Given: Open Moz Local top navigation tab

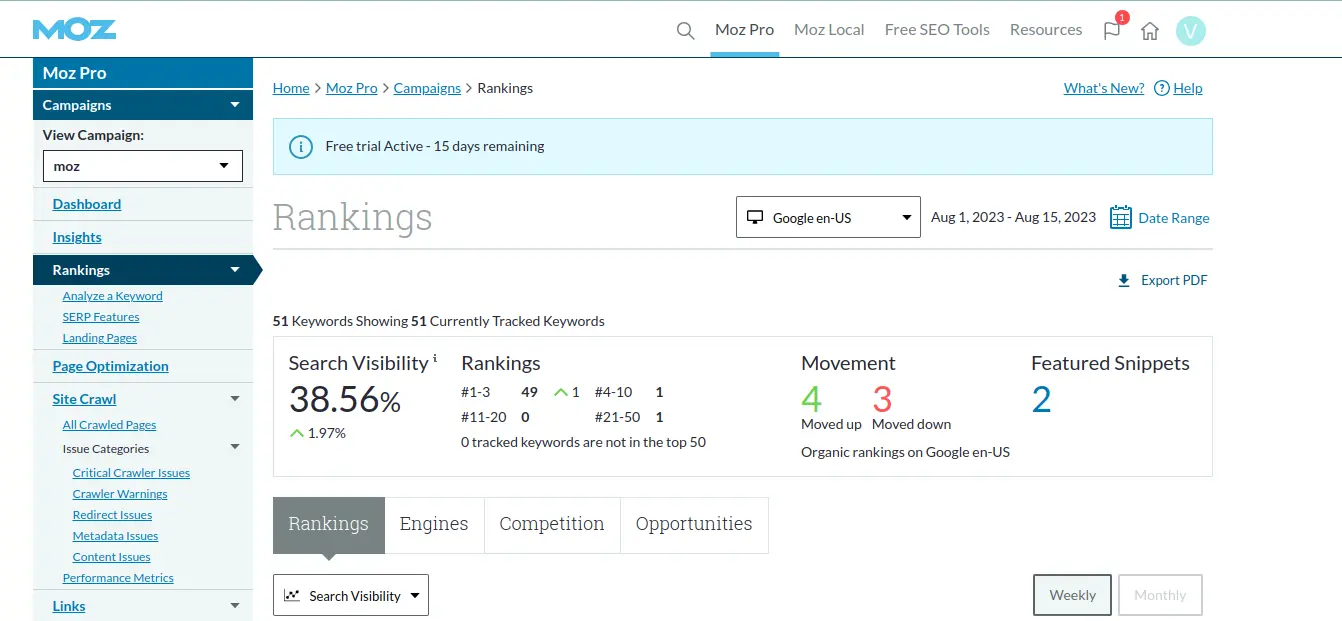Looking at the screenshot, I should (829, 30).
